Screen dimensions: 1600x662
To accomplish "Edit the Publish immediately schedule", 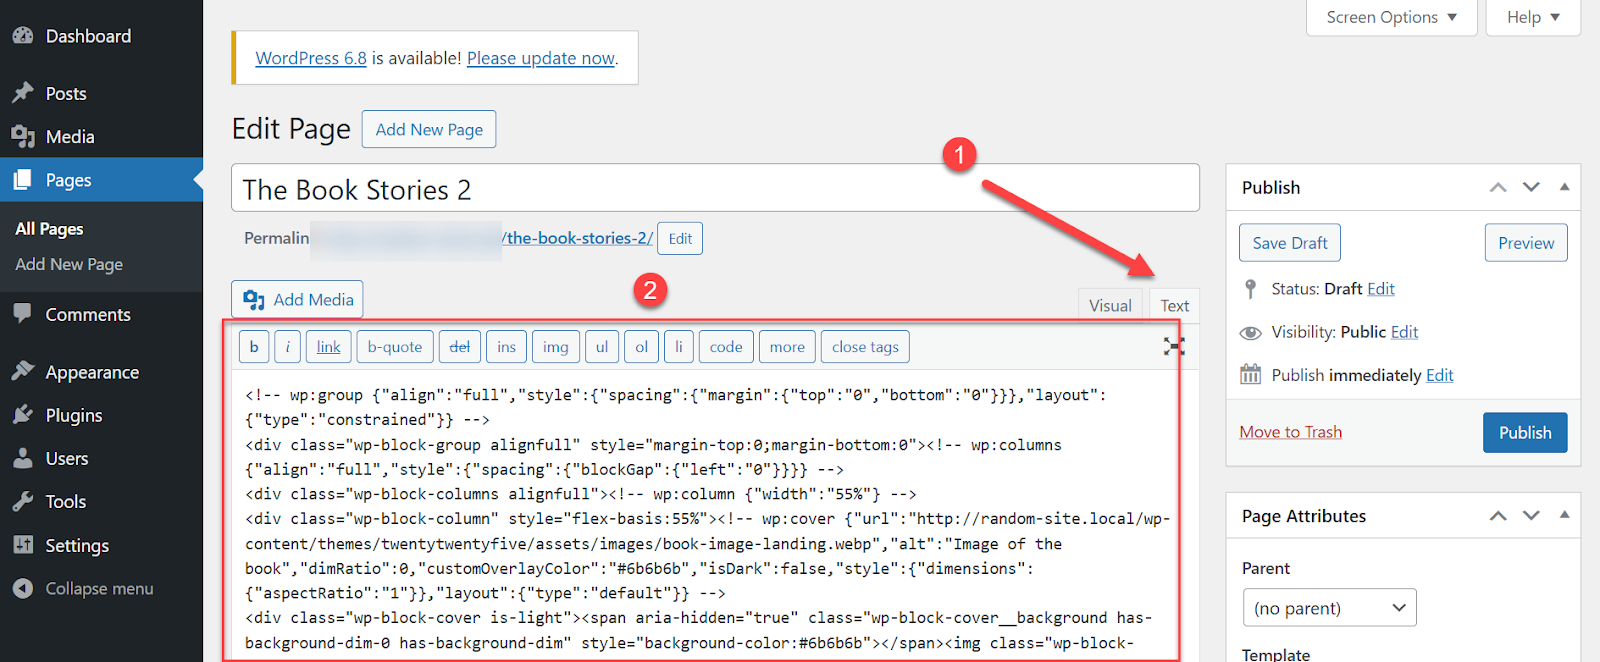I will tap(1440, 375).
